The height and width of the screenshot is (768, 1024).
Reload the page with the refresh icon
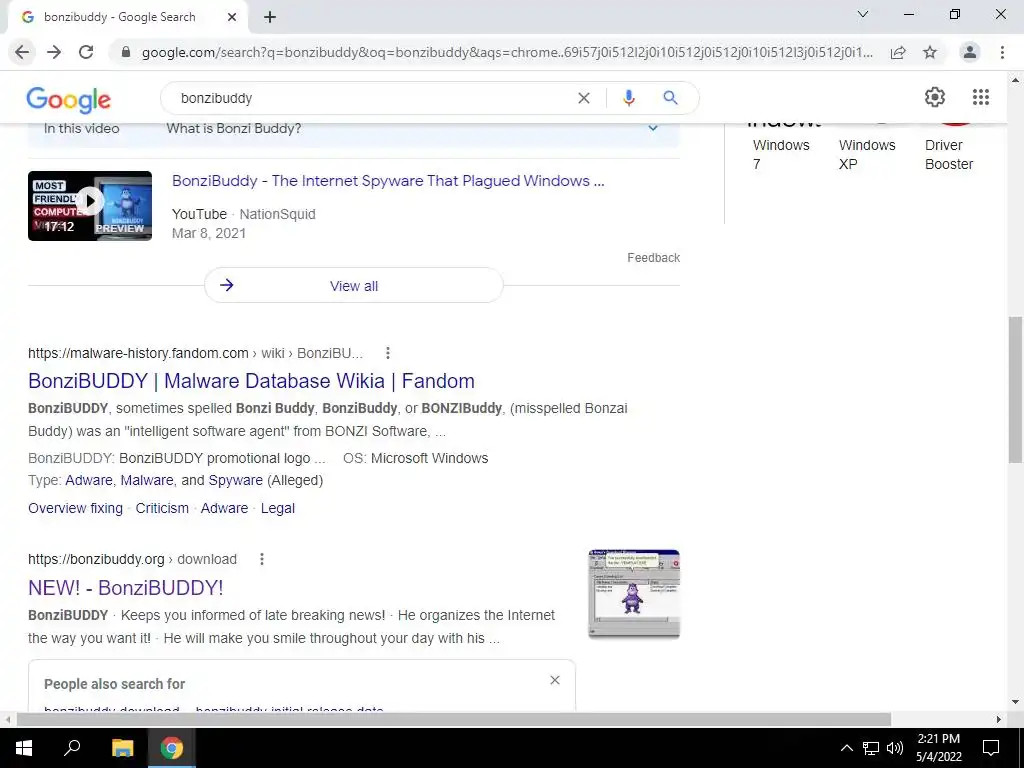tap(86, 52)
